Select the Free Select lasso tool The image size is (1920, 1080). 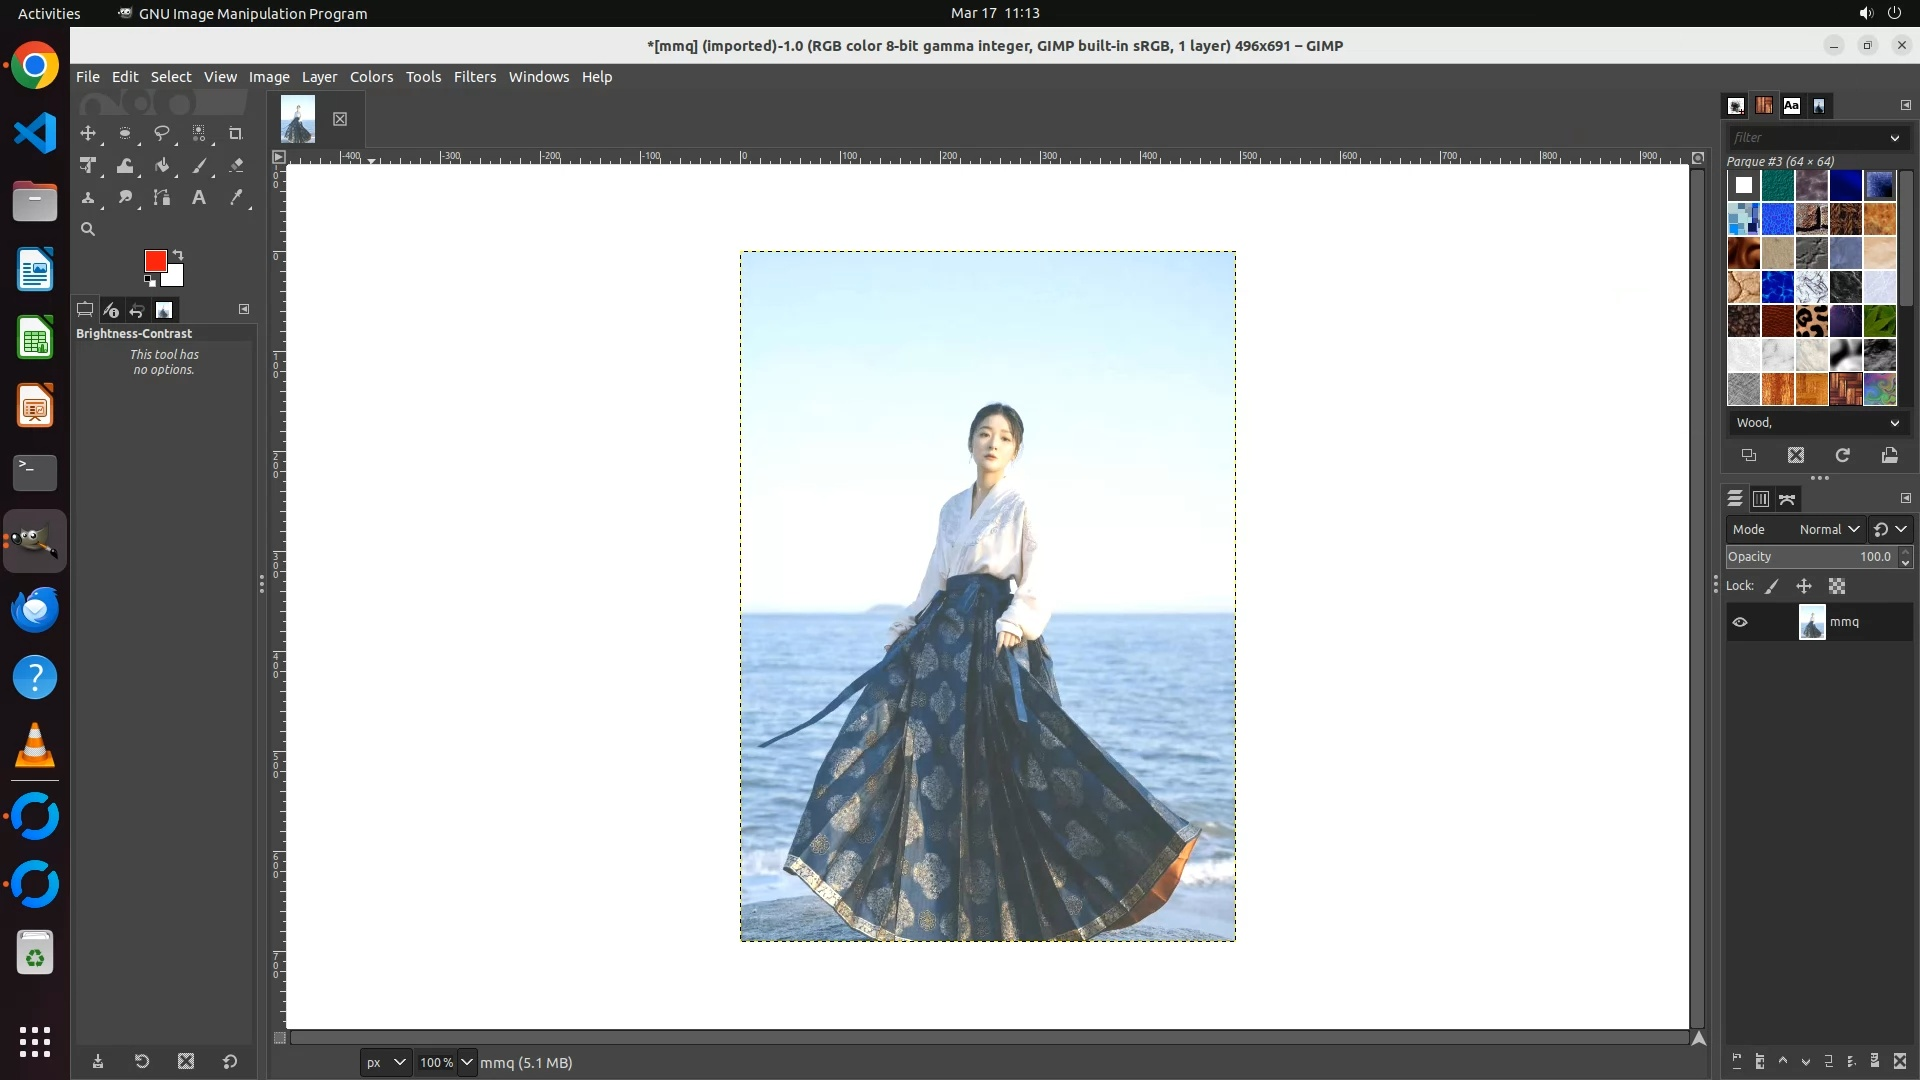pos(161,133)
